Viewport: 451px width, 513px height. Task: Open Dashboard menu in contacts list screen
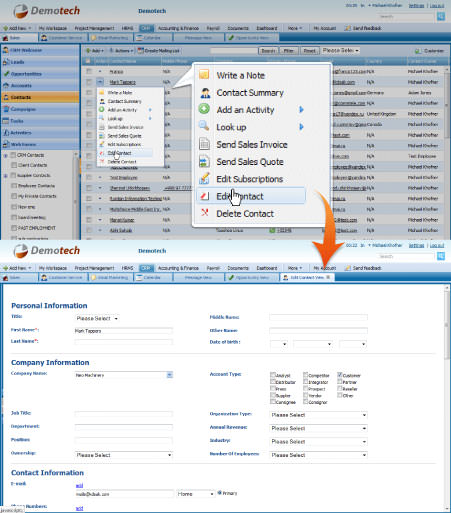[x=267, y=28]
